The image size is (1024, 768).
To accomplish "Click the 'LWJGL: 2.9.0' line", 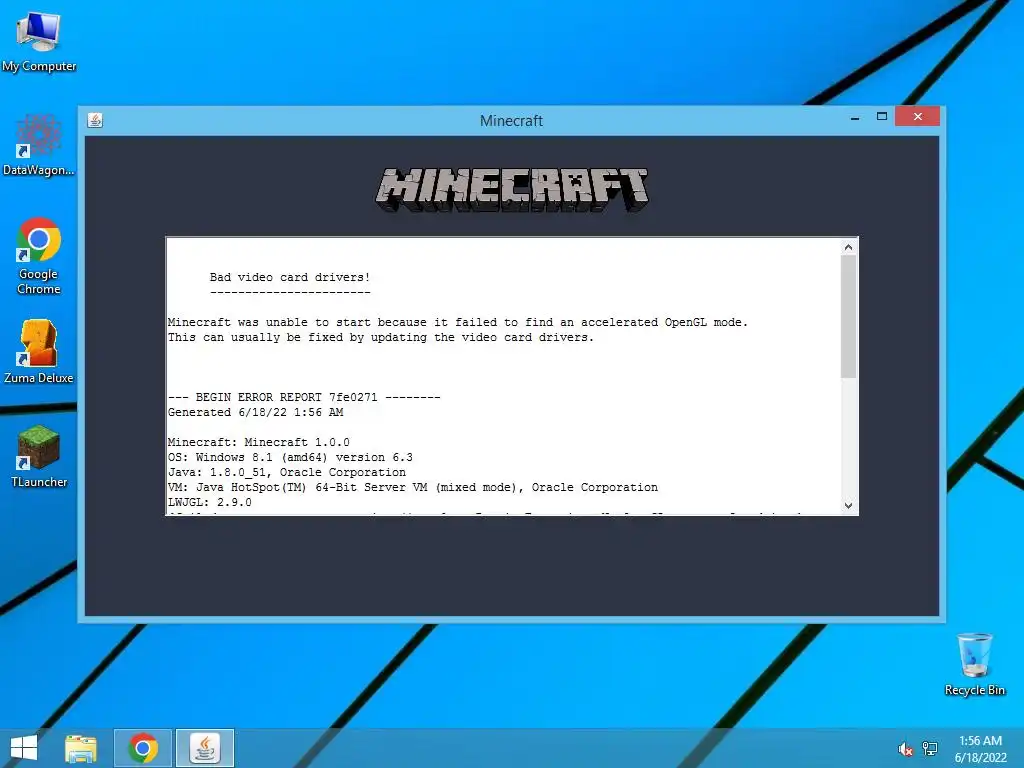I will point(210,502).
